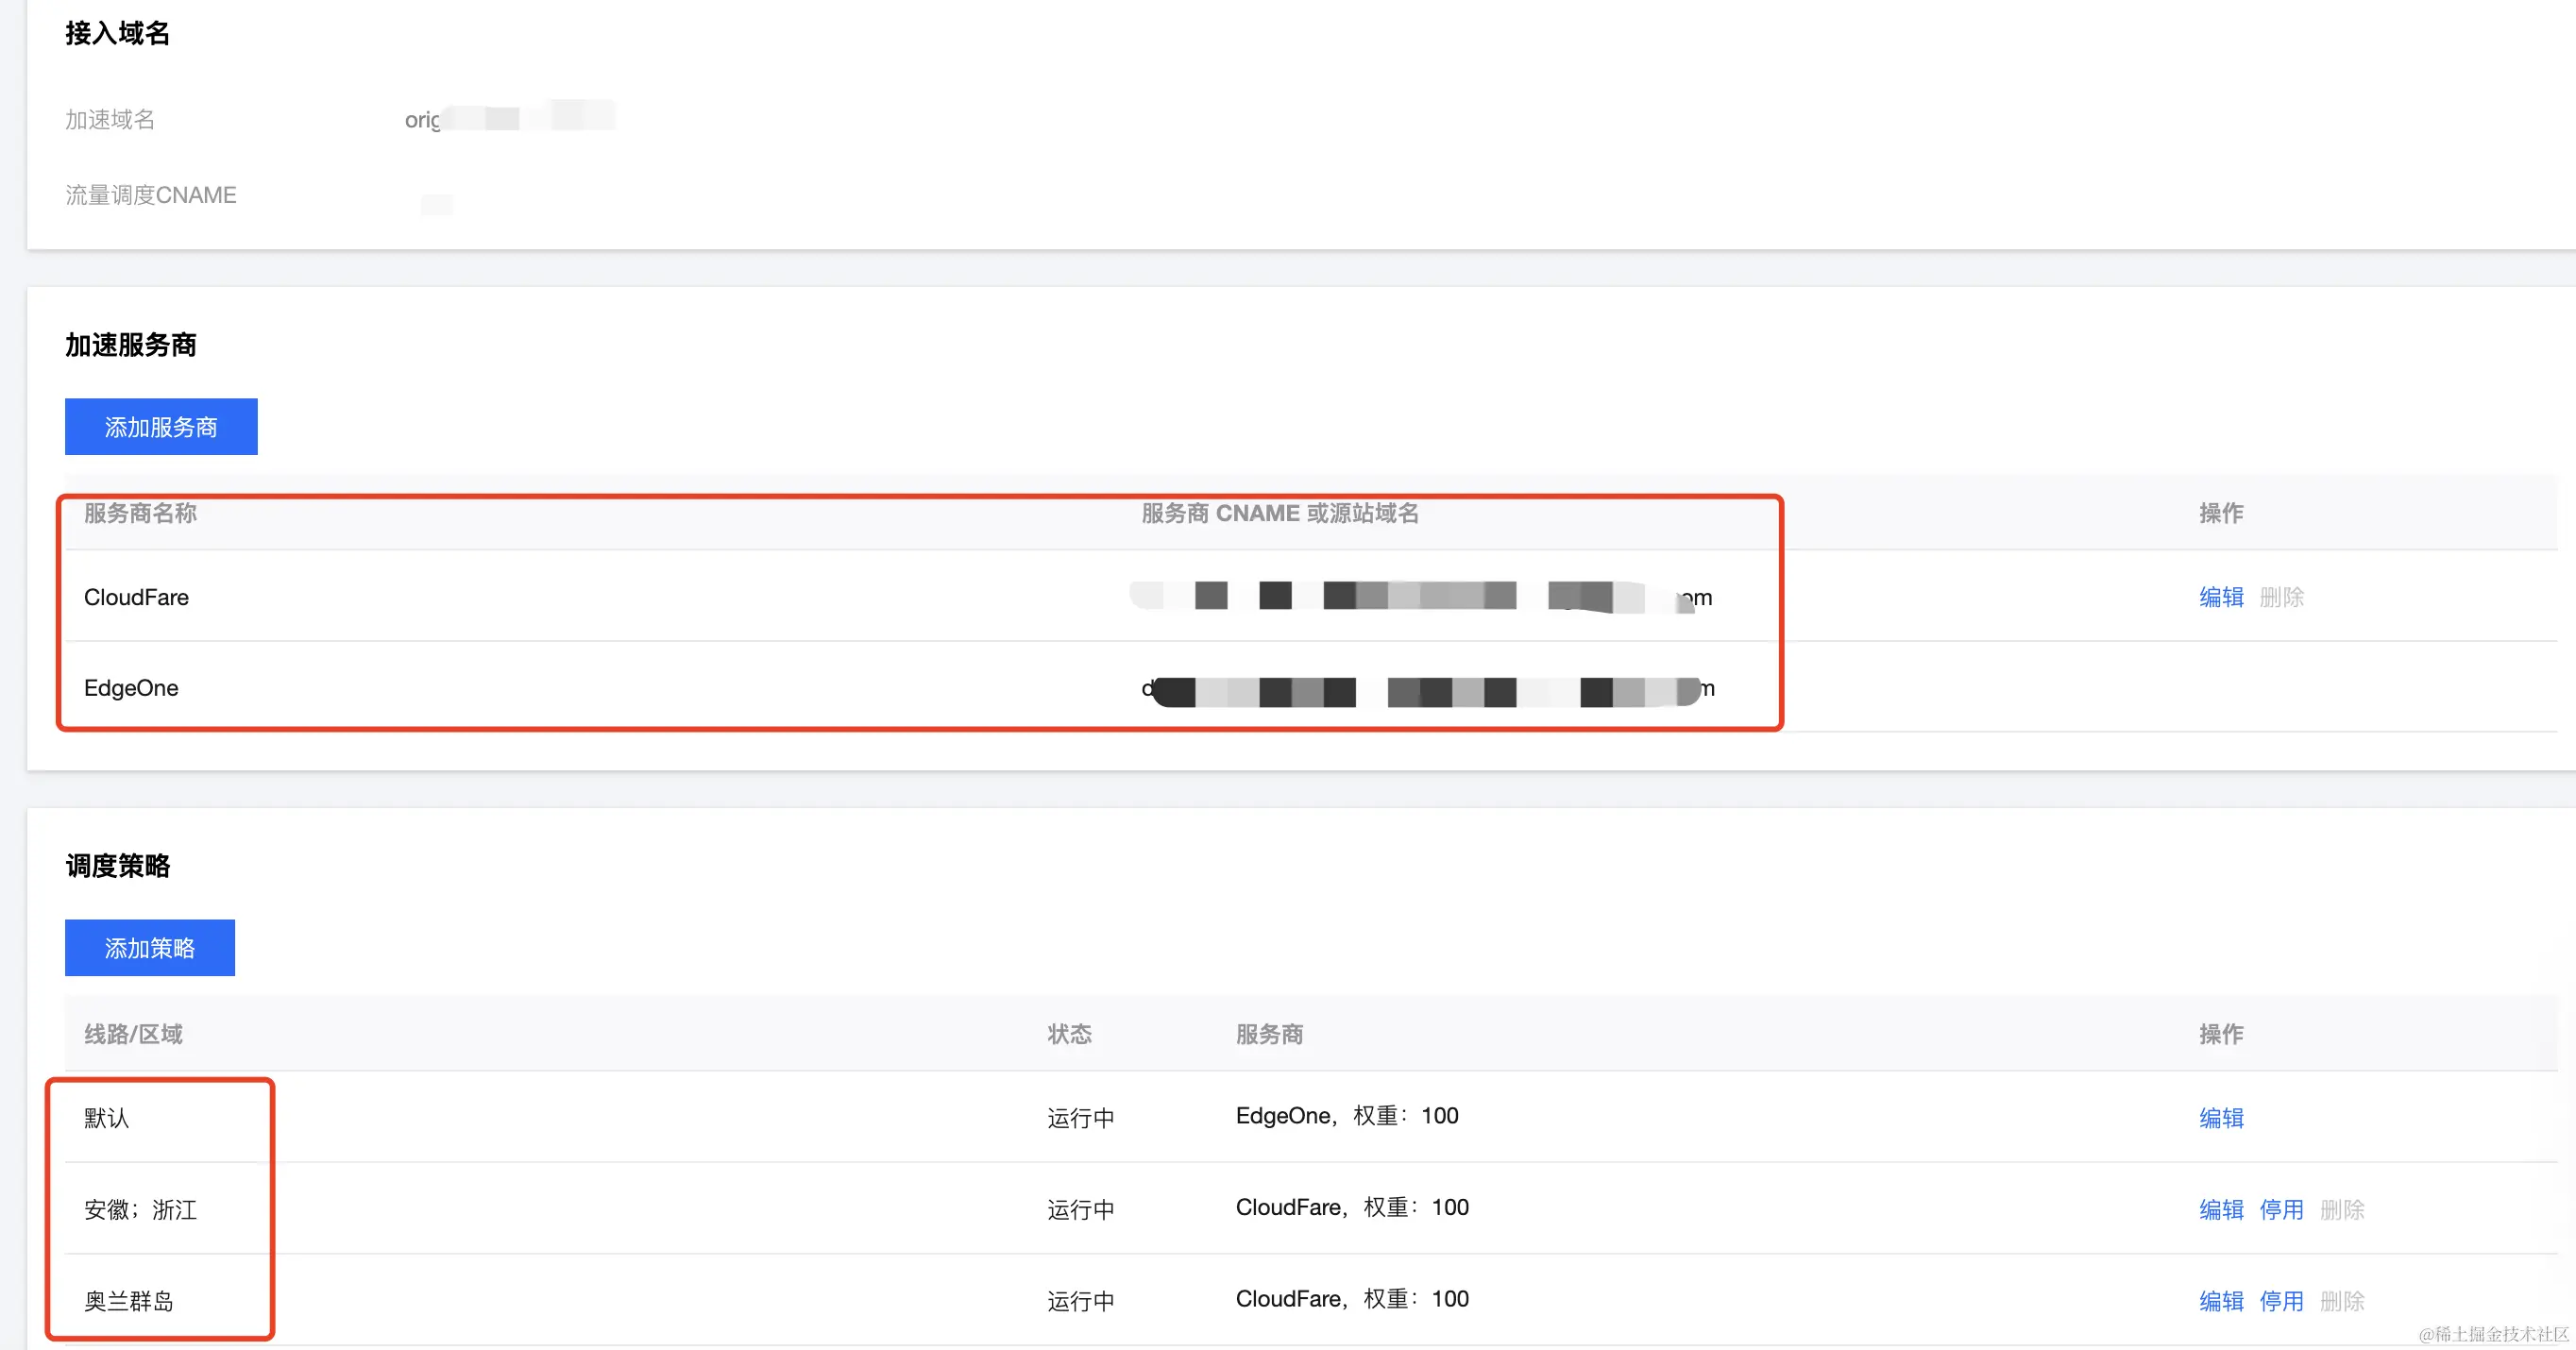The width and height of the screenshot is (2576, 1350).
Task: Click the 线路/区域 column header
Action: click(x=133, y=1034)
